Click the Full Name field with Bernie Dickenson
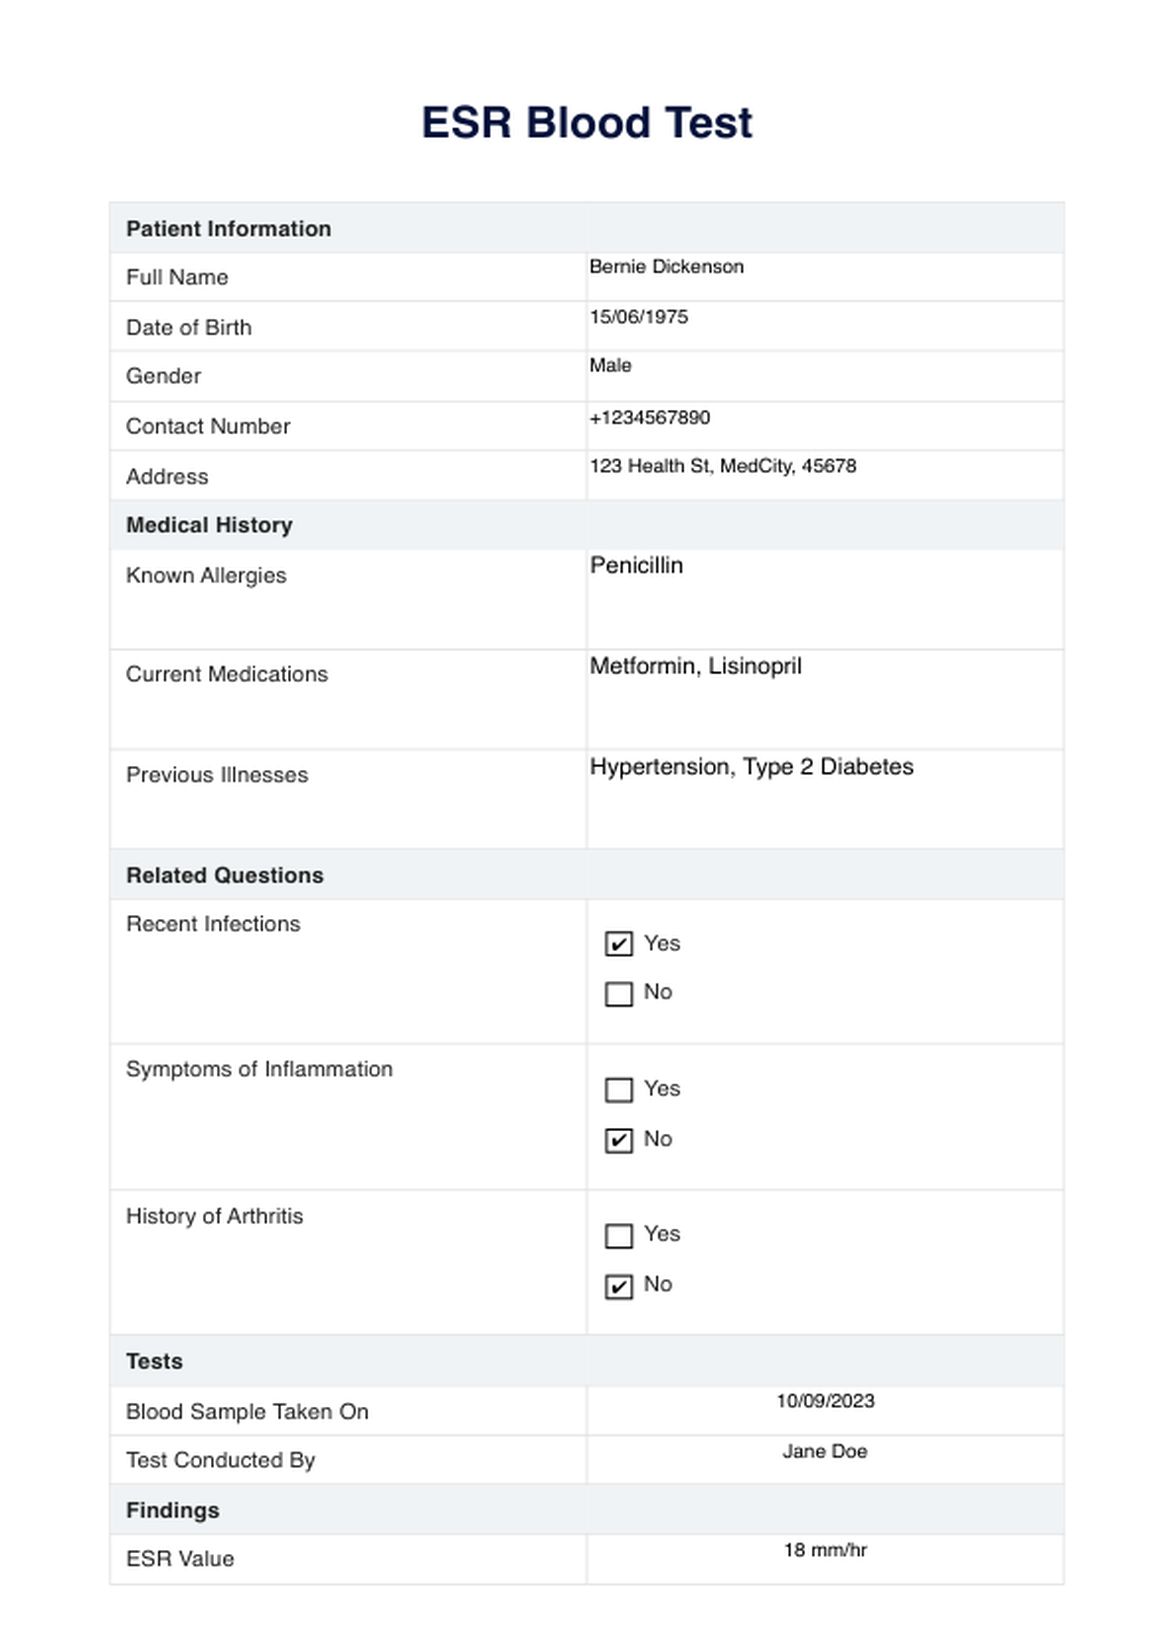 click(x=824, y=276)
